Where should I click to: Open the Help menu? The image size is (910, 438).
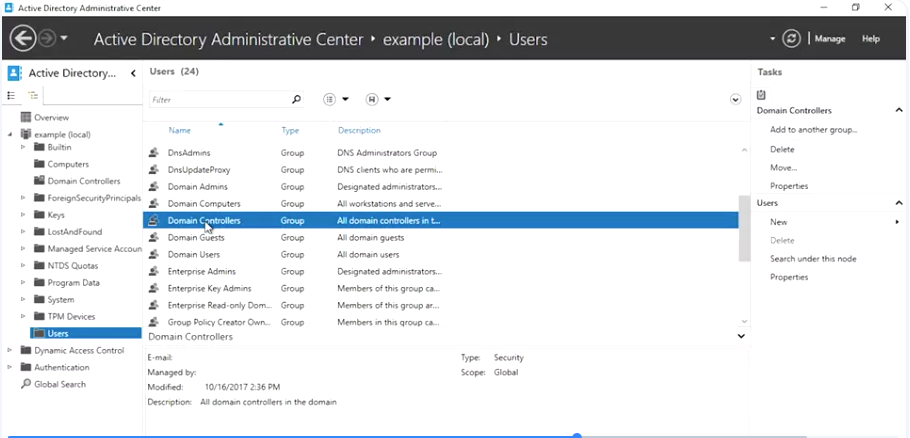coord(871,39)
